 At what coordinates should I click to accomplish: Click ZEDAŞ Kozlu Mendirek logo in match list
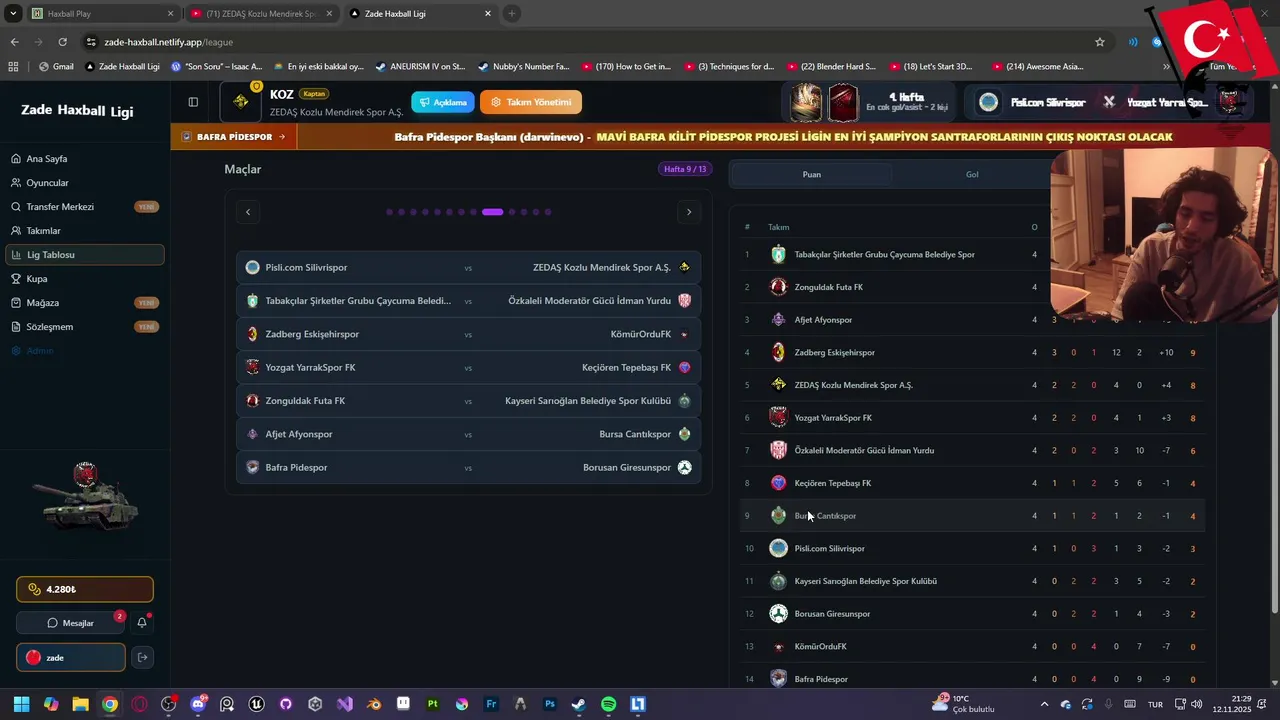(684, 267)
